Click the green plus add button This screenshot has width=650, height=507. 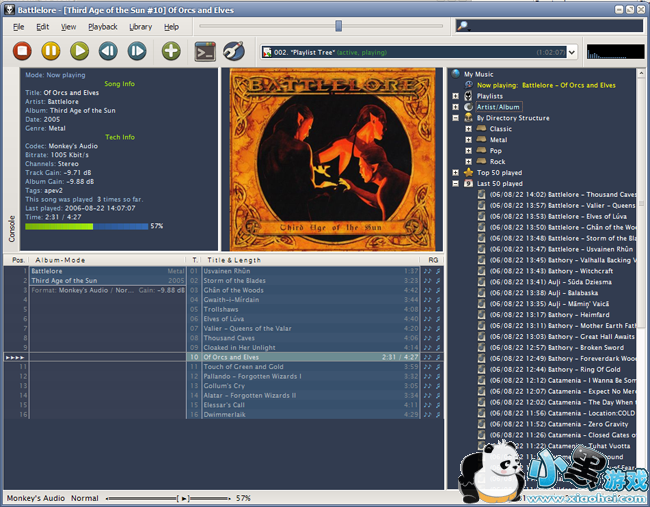(x=171, y=51)
